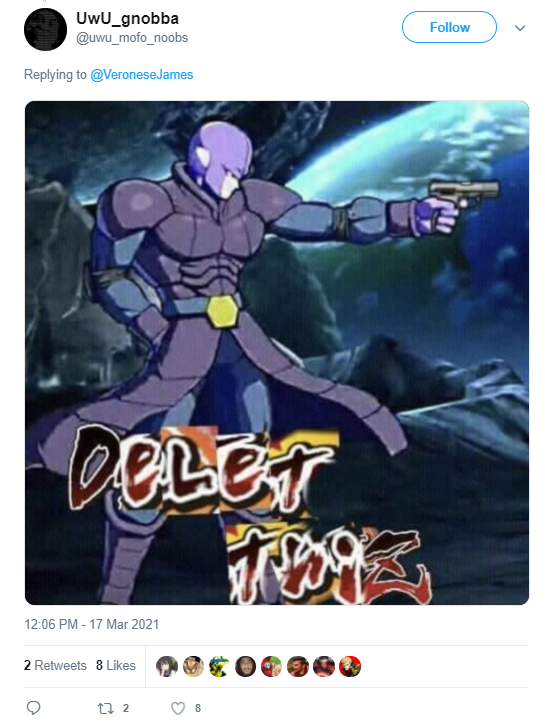This screenshot has width=545, height=724.
Task: Open first liker's avatar in likes row
Action: (167, 666)
